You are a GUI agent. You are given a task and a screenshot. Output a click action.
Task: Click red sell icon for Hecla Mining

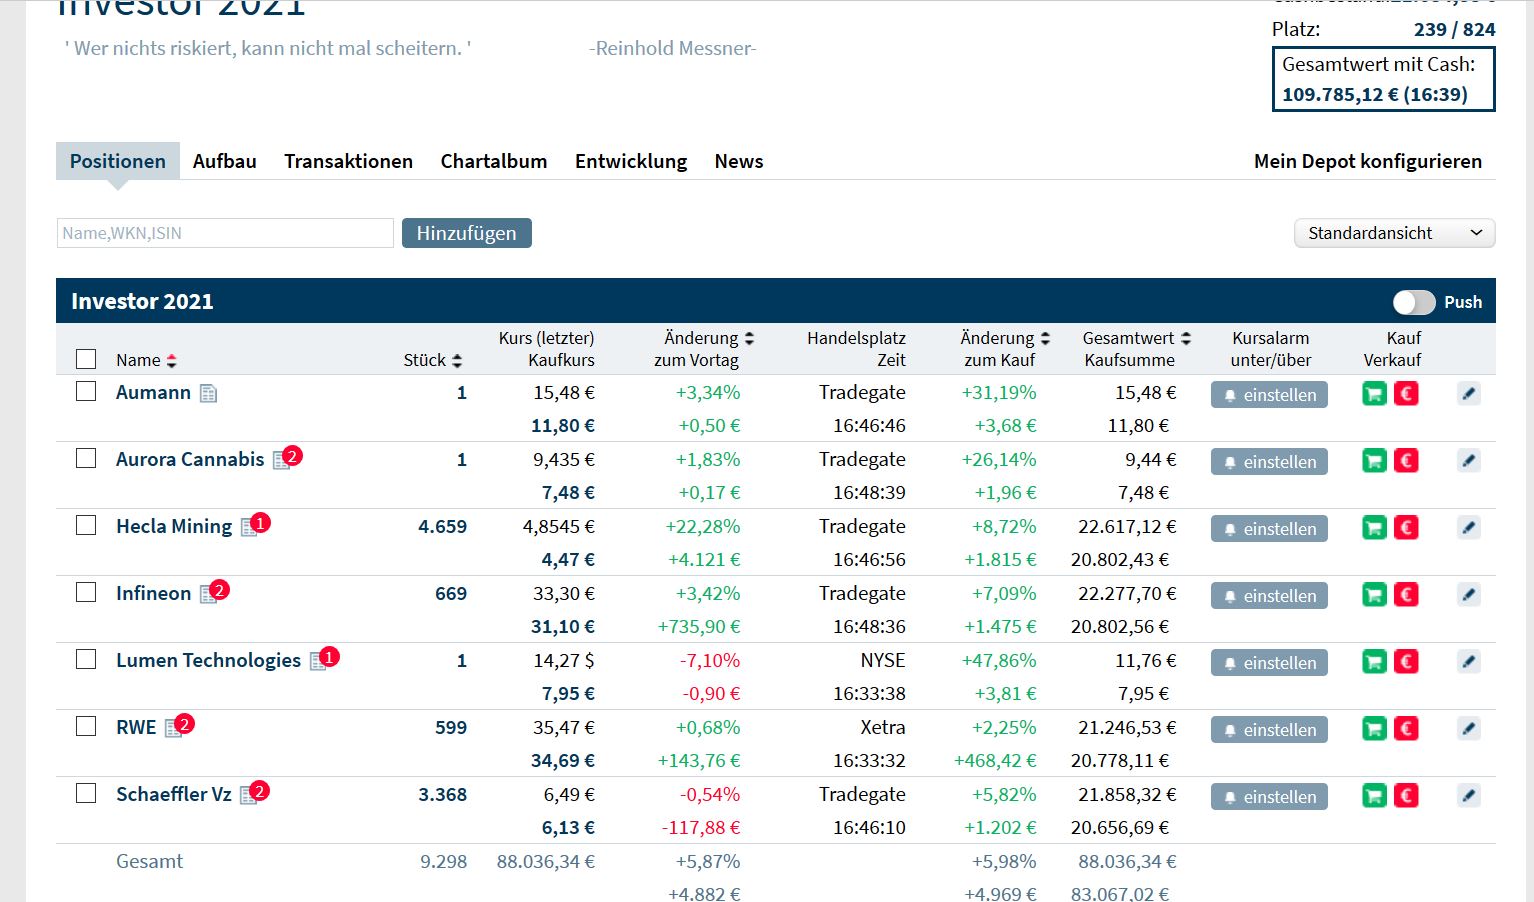[x=1406, y=528]
